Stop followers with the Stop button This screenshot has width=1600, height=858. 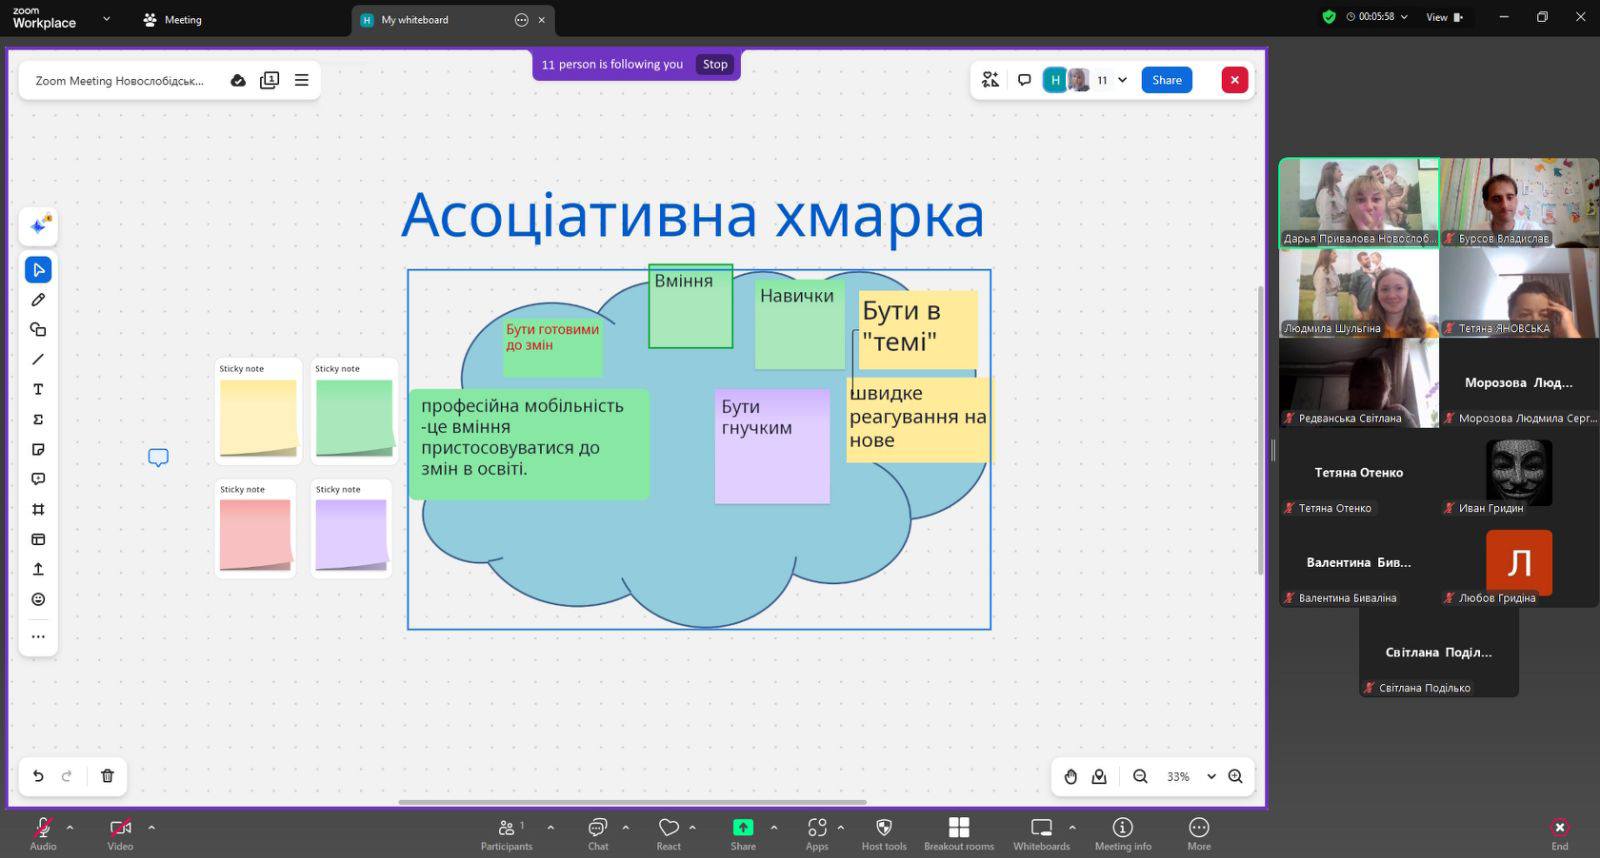(x=715, y=64)
